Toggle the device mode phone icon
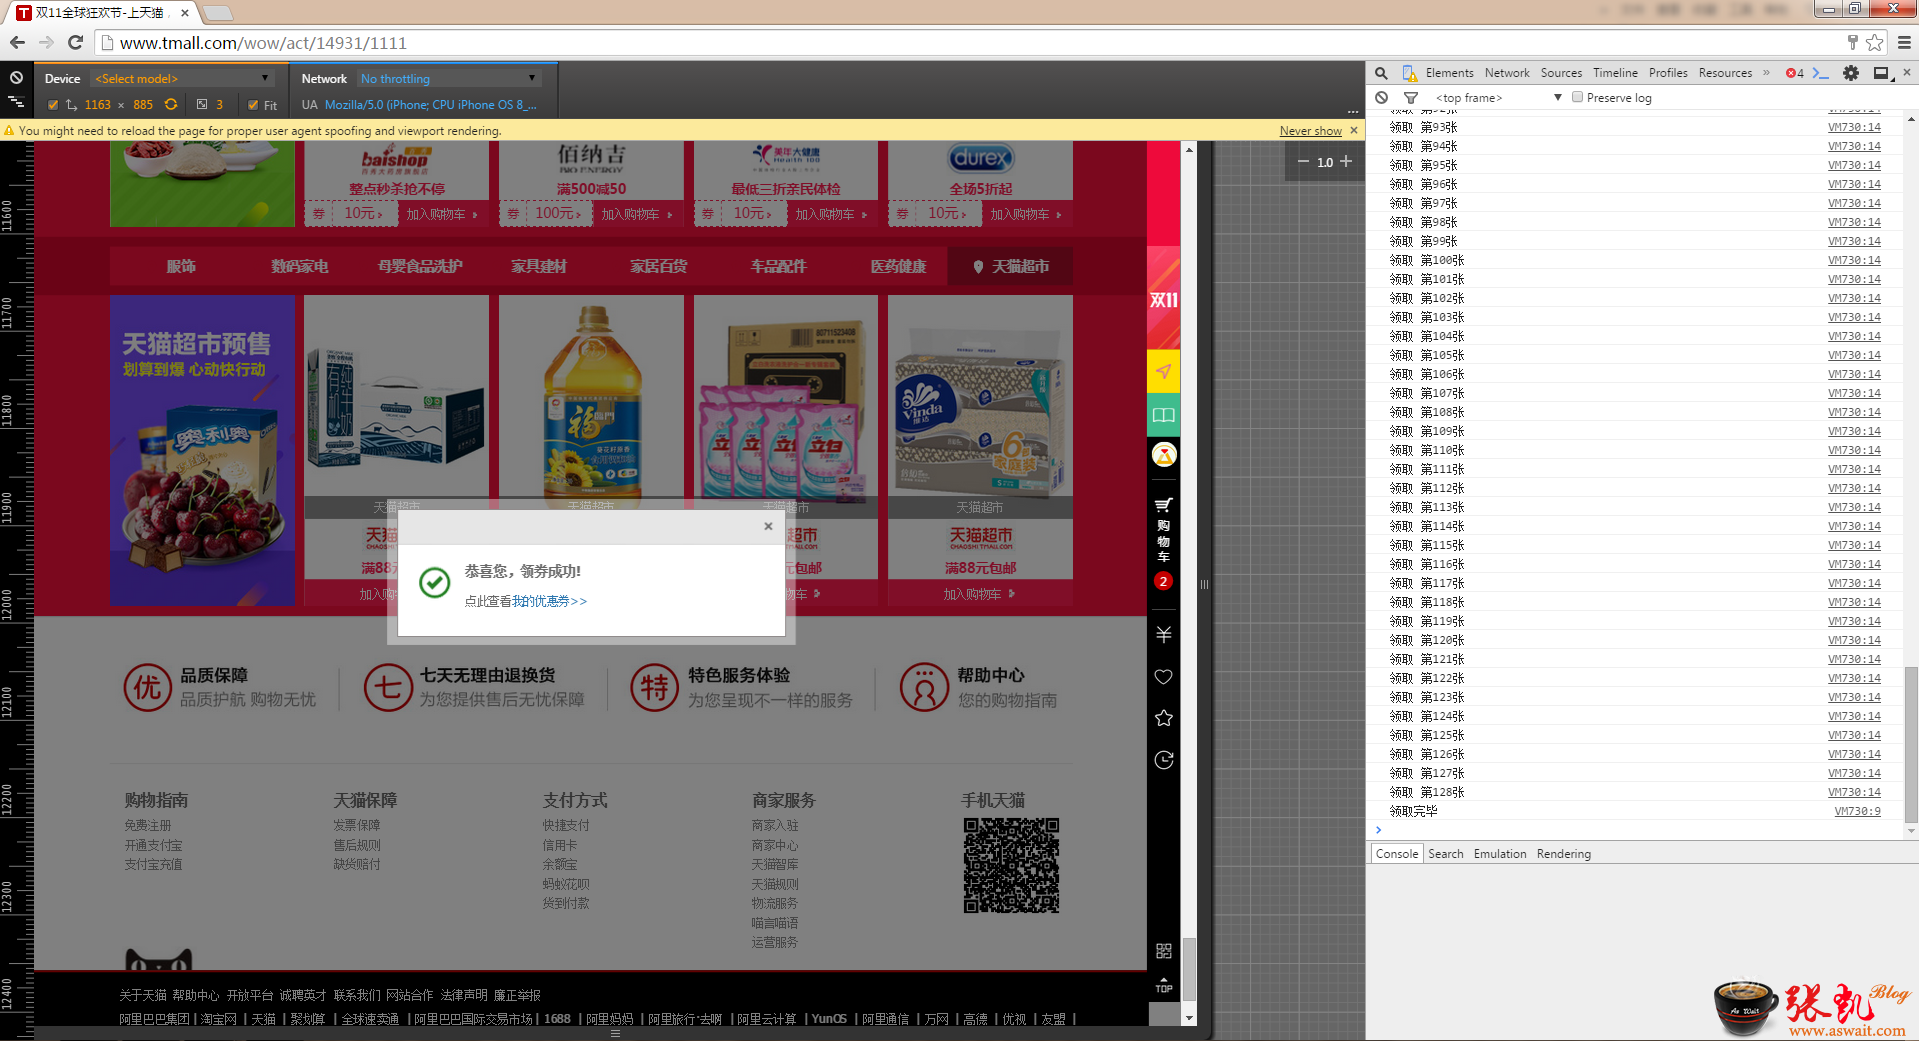The image size is (1919, 1041). click(1409, 73)
